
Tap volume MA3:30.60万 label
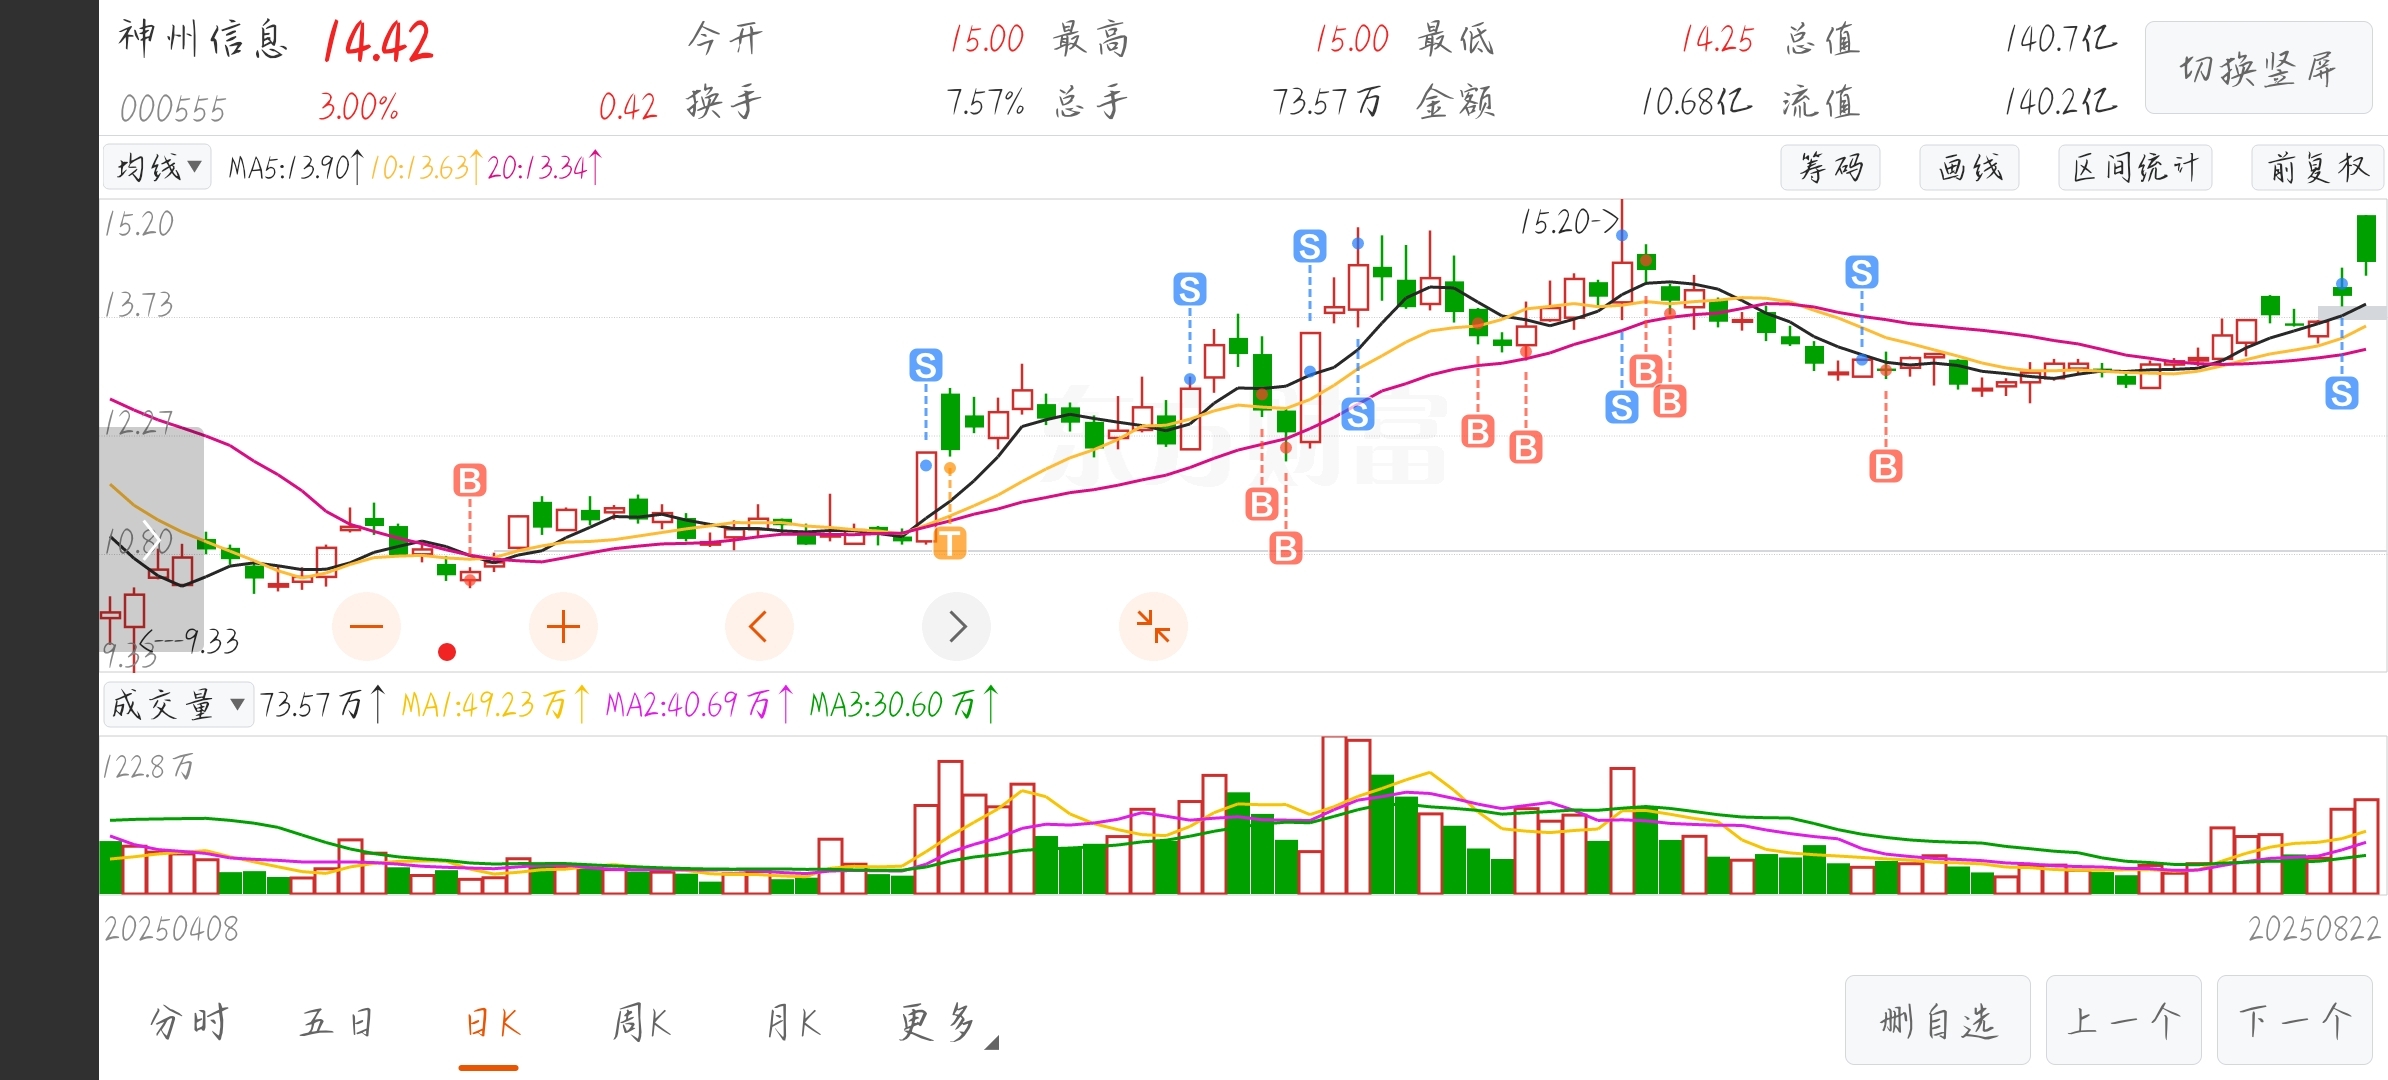coord(903,704)
